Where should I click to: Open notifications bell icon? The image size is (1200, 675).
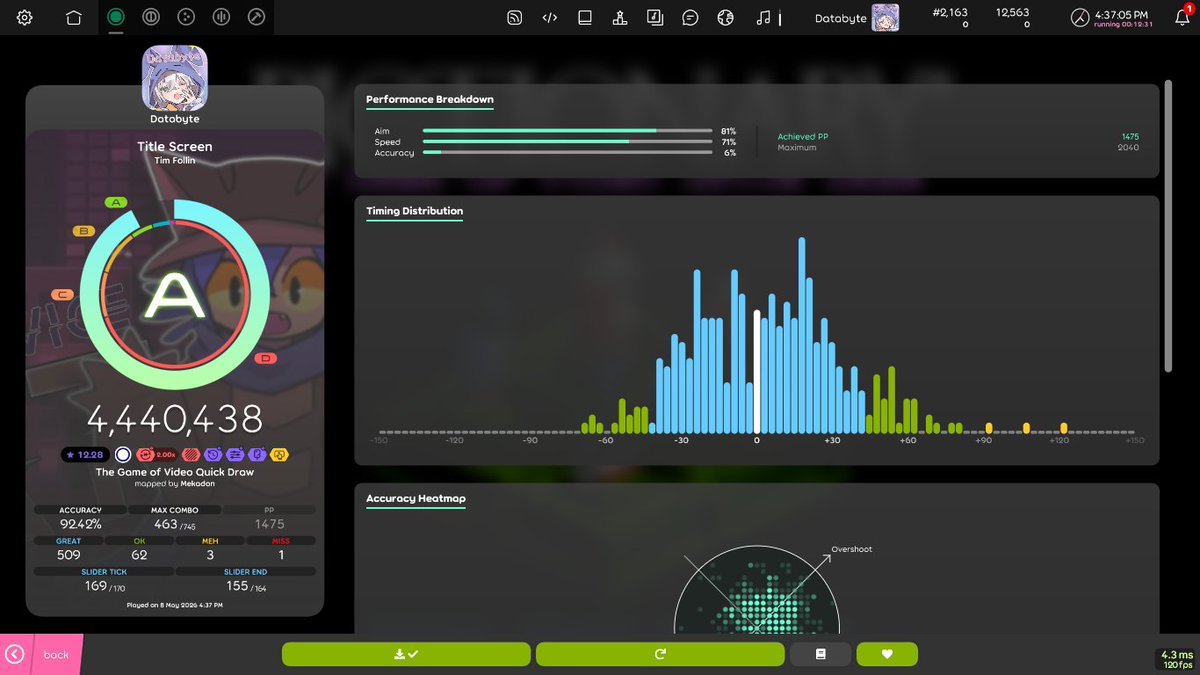click(1182, 17)
